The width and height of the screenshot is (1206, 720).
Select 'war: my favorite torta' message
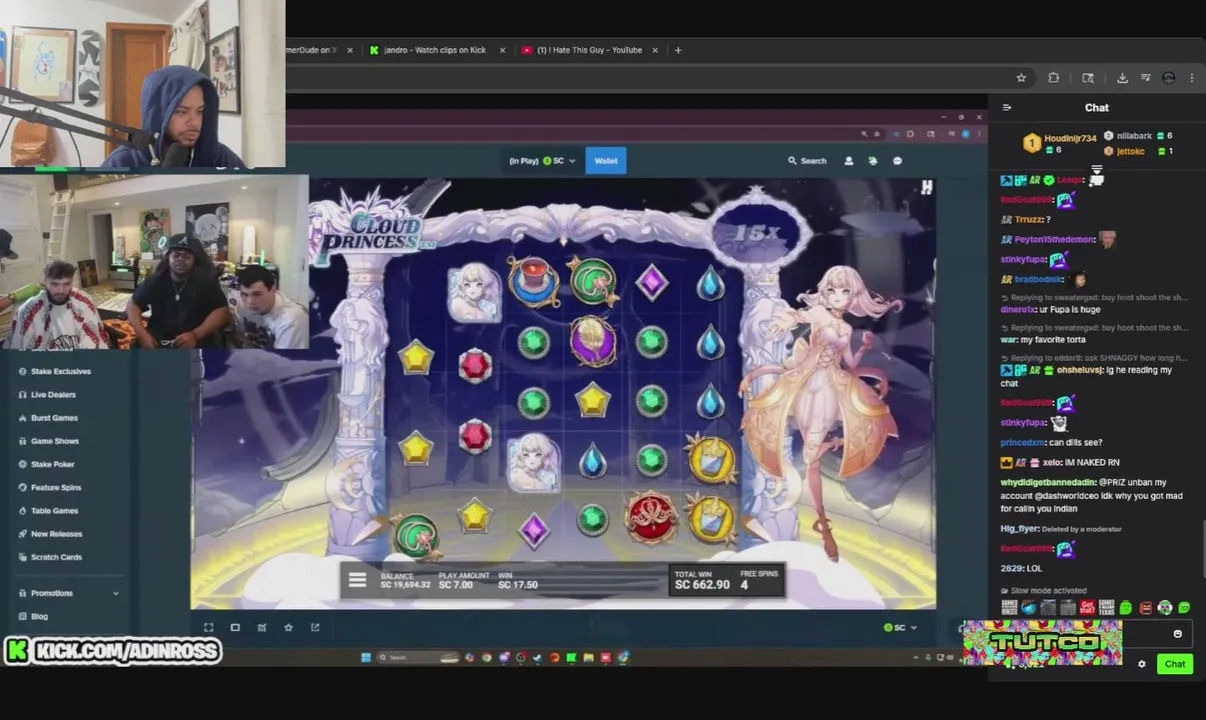1043,340
